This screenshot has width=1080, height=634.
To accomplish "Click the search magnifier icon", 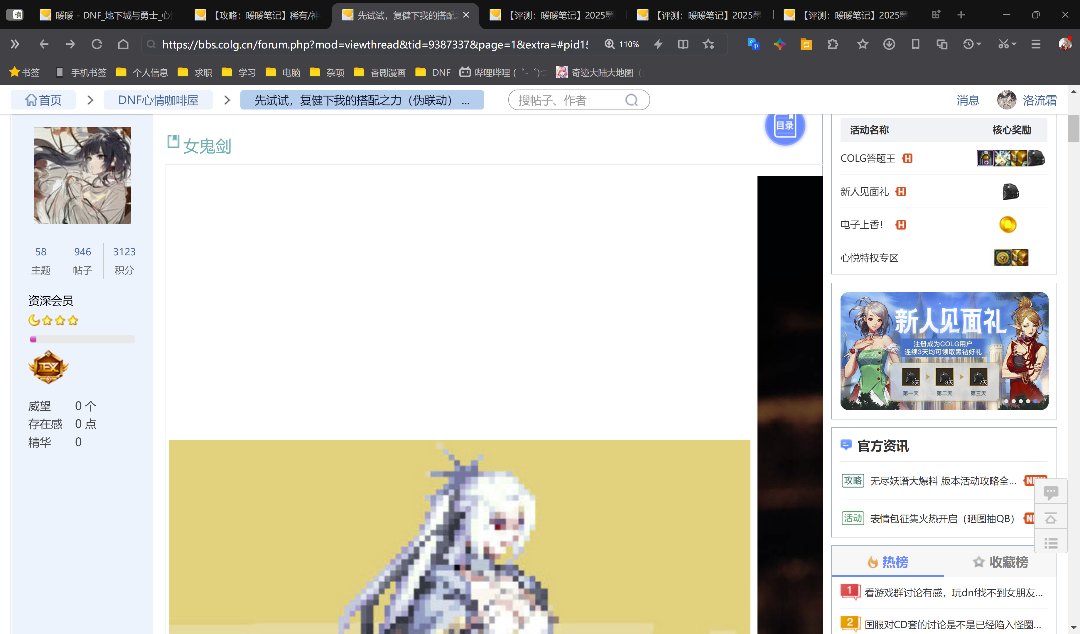I will point(632,100).
